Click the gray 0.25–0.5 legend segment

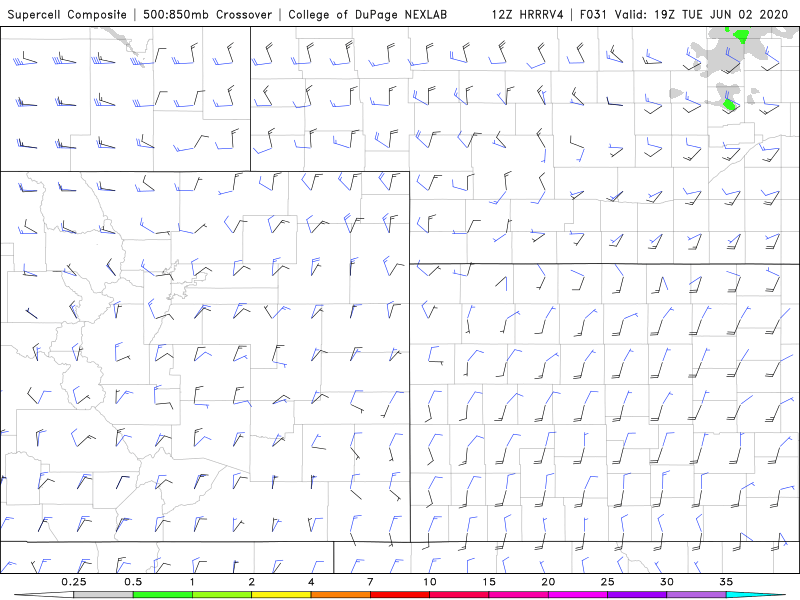coord(103,595)
